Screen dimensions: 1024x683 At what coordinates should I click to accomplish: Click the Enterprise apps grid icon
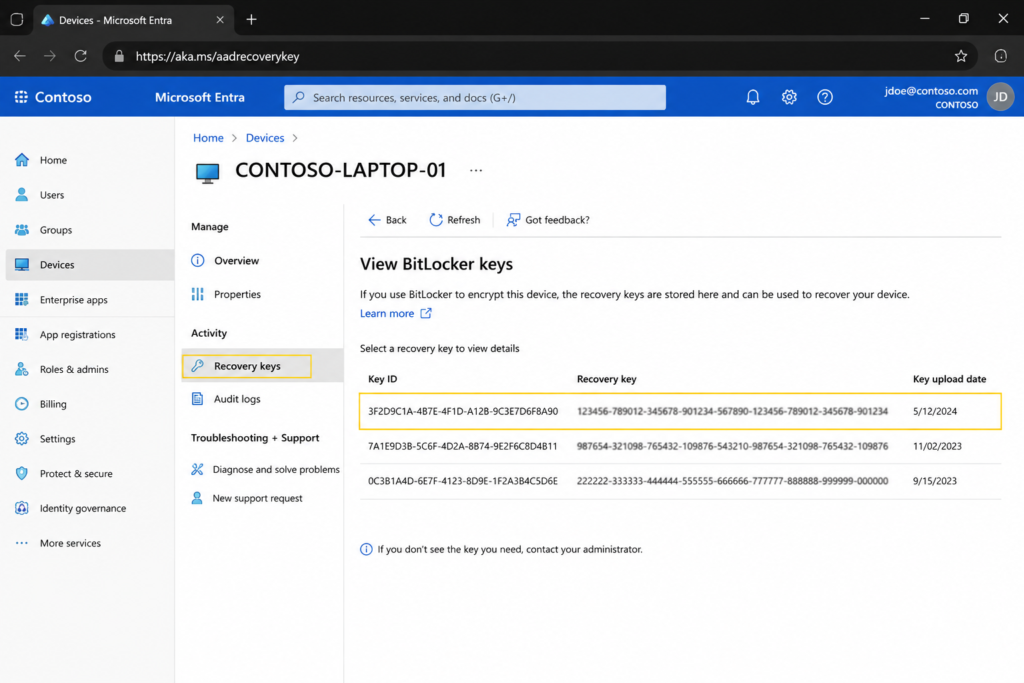pos(22,299)
